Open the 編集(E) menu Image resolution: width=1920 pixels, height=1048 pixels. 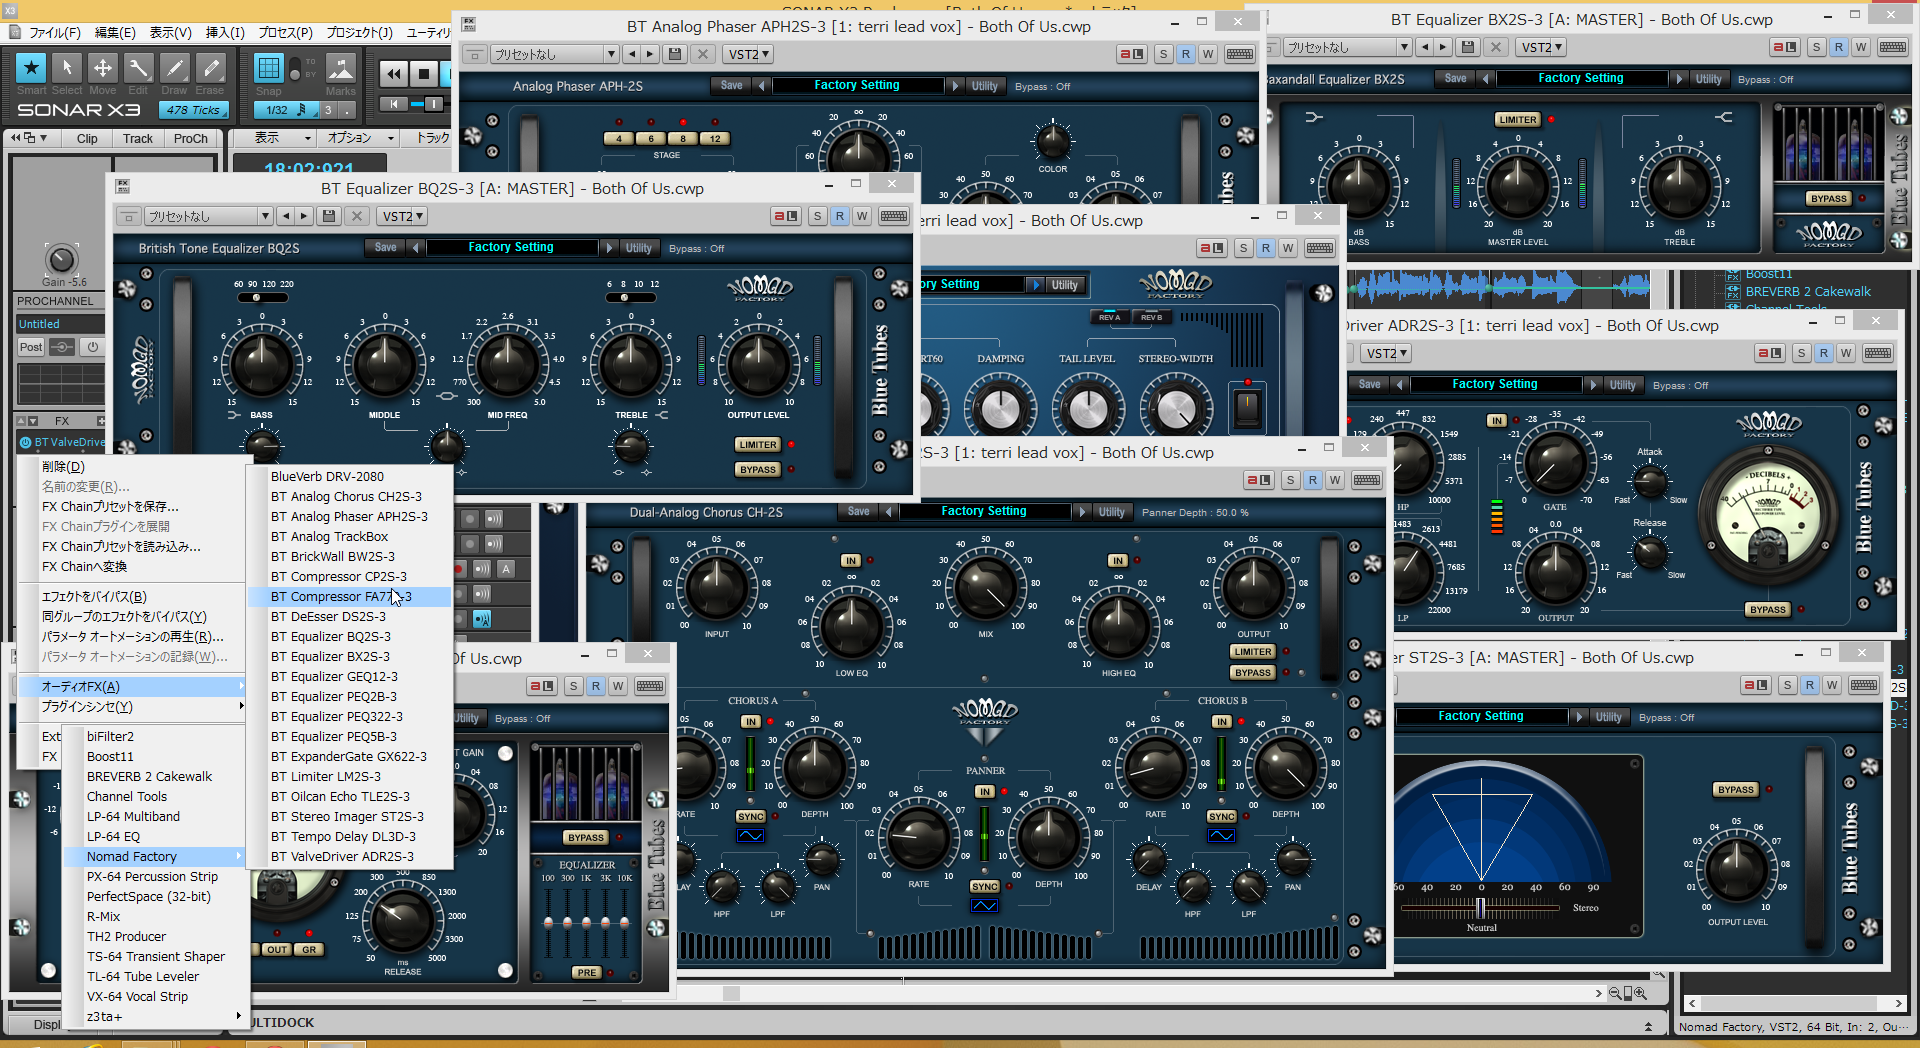tap(115, 33)
